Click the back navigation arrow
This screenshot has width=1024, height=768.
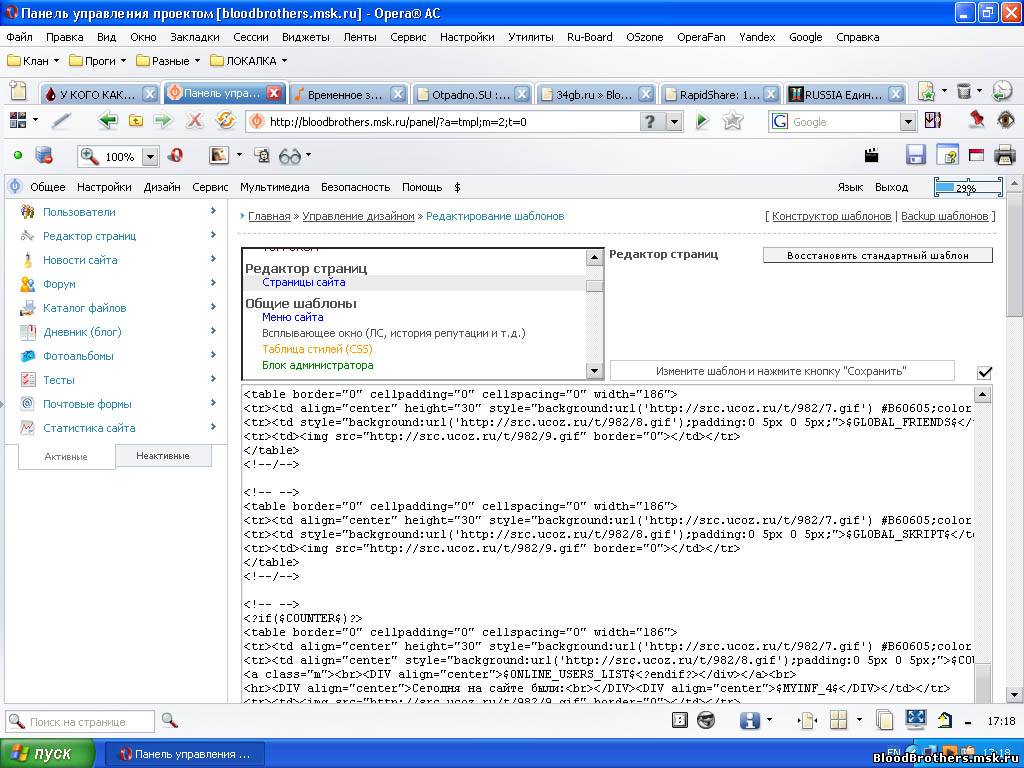tap(108, 121)
